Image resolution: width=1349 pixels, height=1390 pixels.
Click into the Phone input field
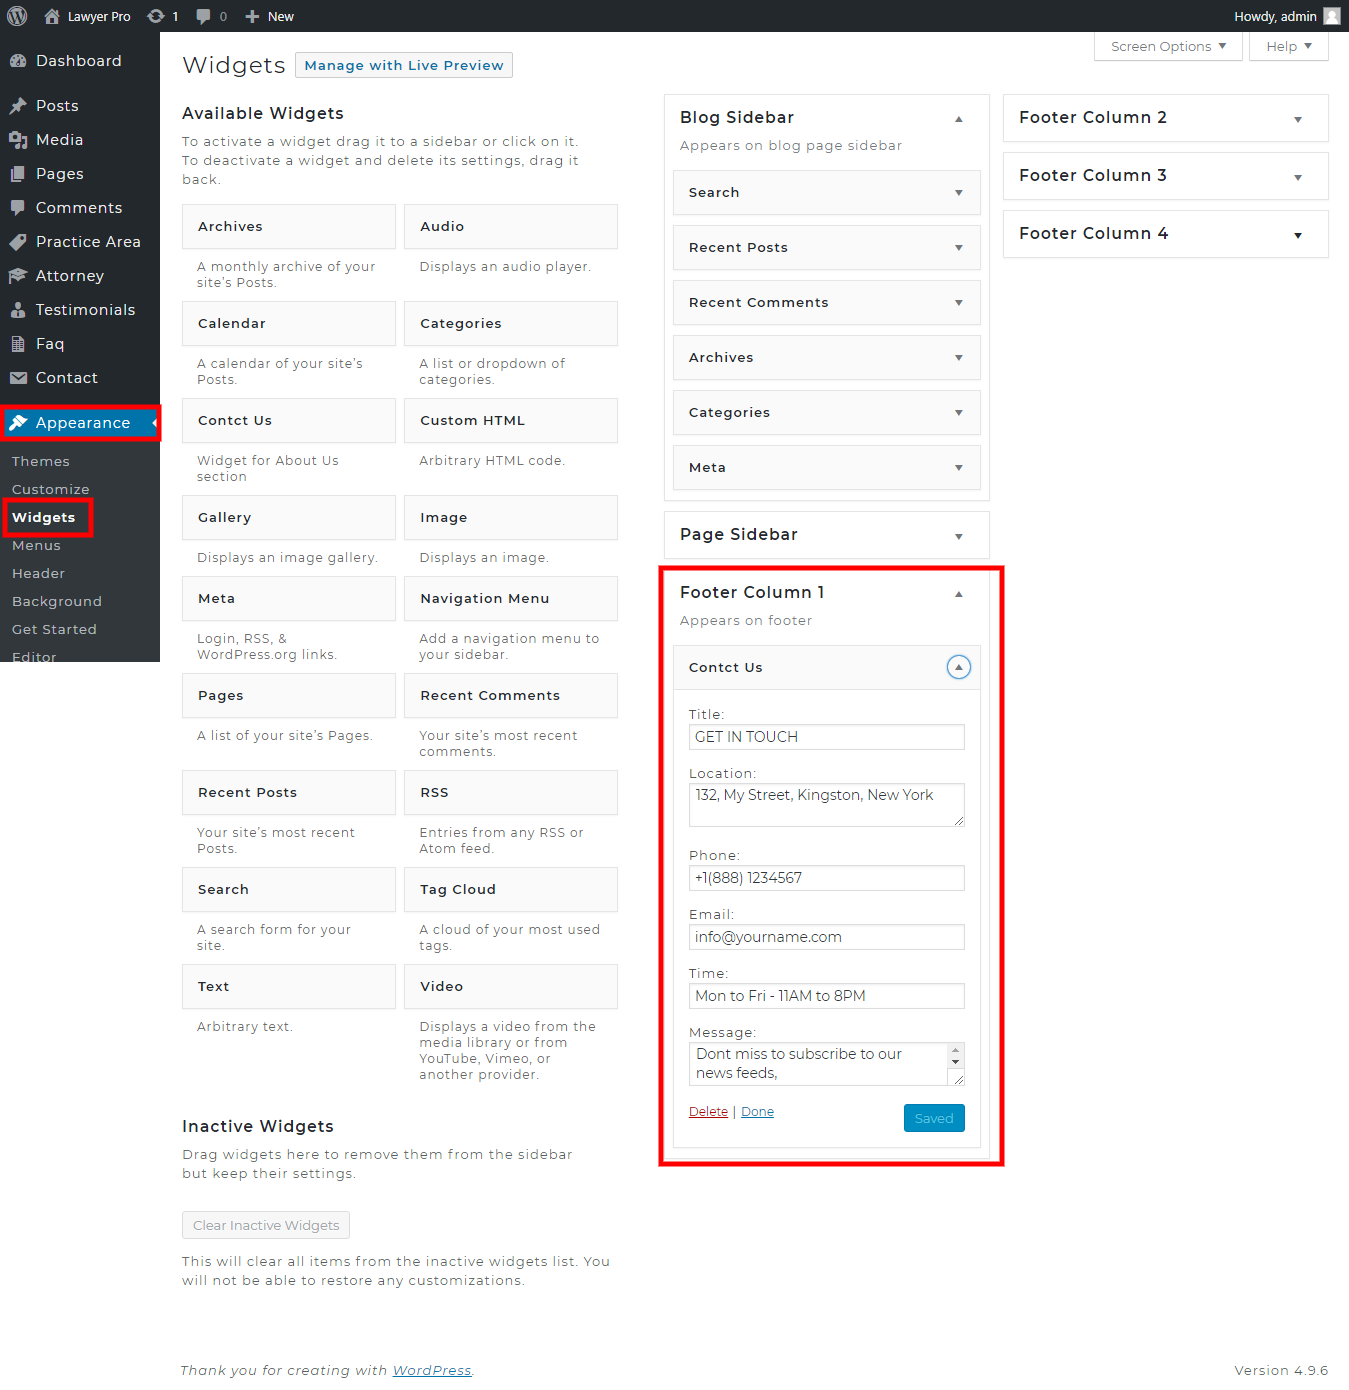pyautogui.click(x=826, y=878)
